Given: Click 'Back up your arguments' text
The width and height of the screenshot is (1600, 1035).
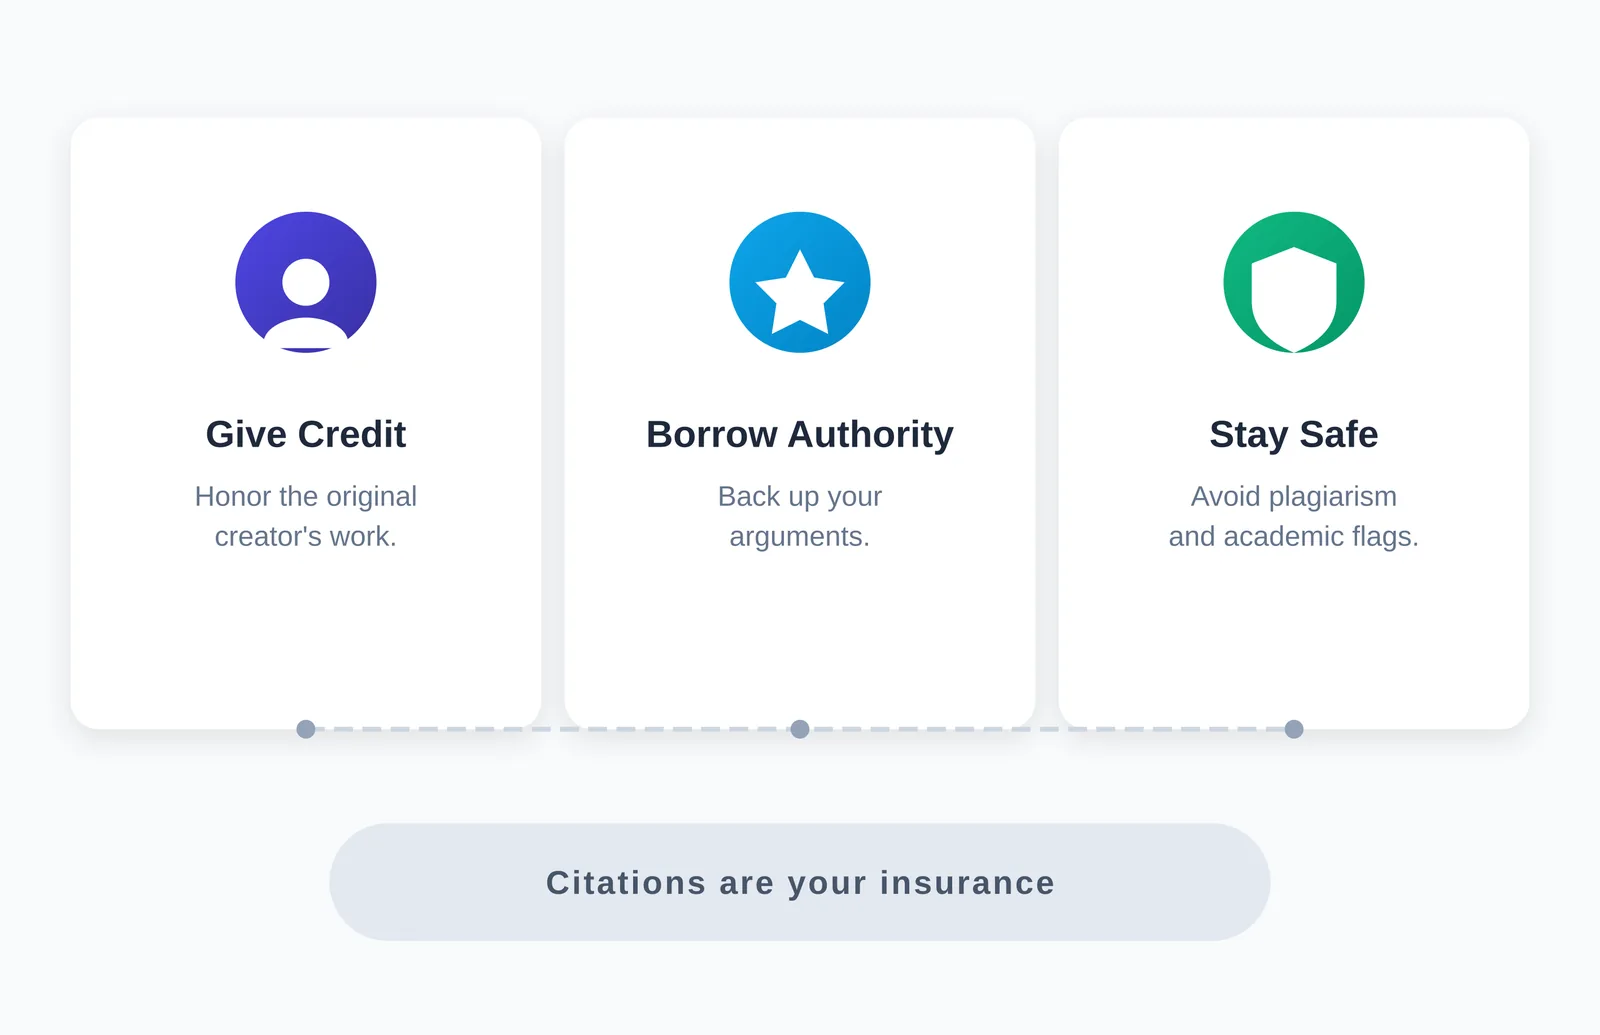Looking at the screenshot, I should click(x=800, y=516).
